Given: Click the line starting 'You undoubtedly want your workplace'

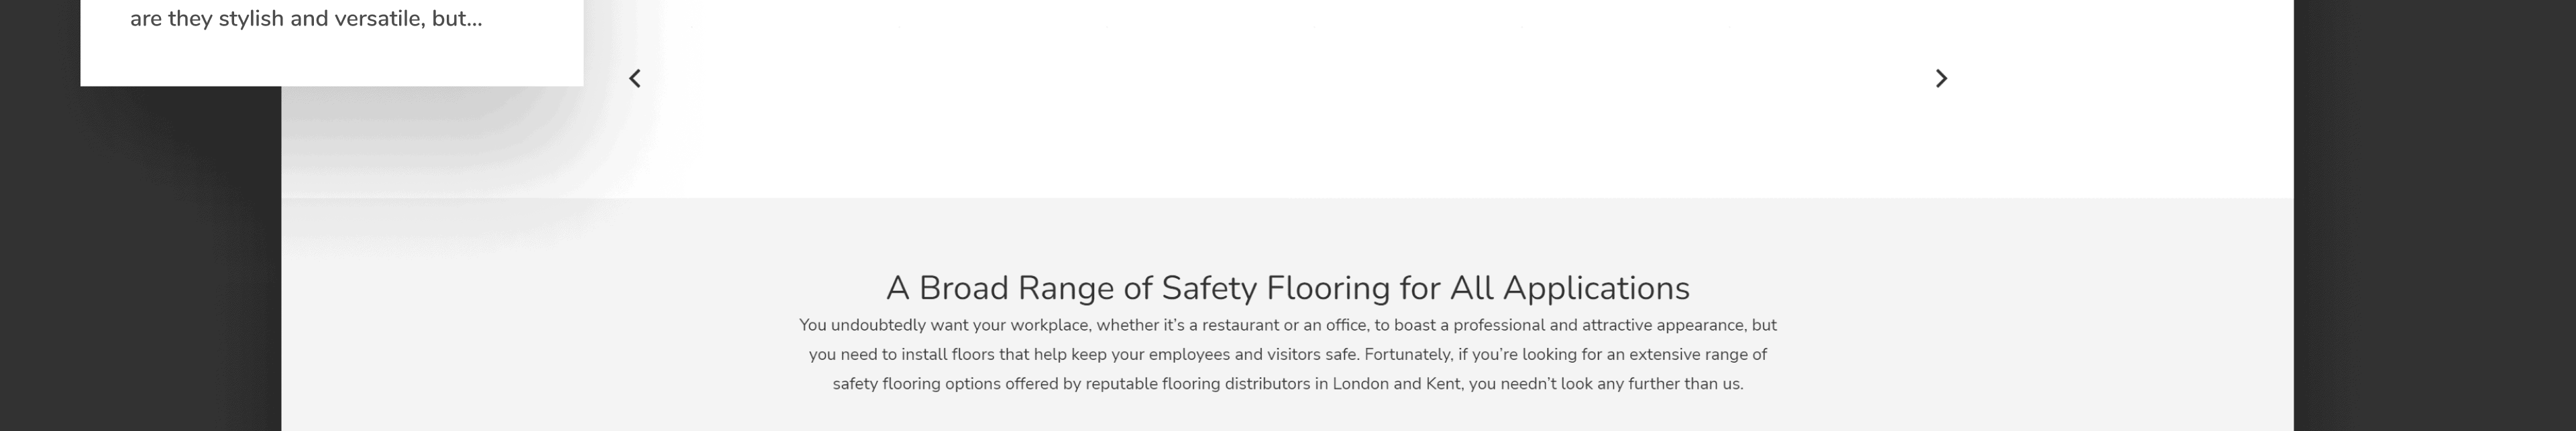Looking at the screenshot, I should (1287, 325).
